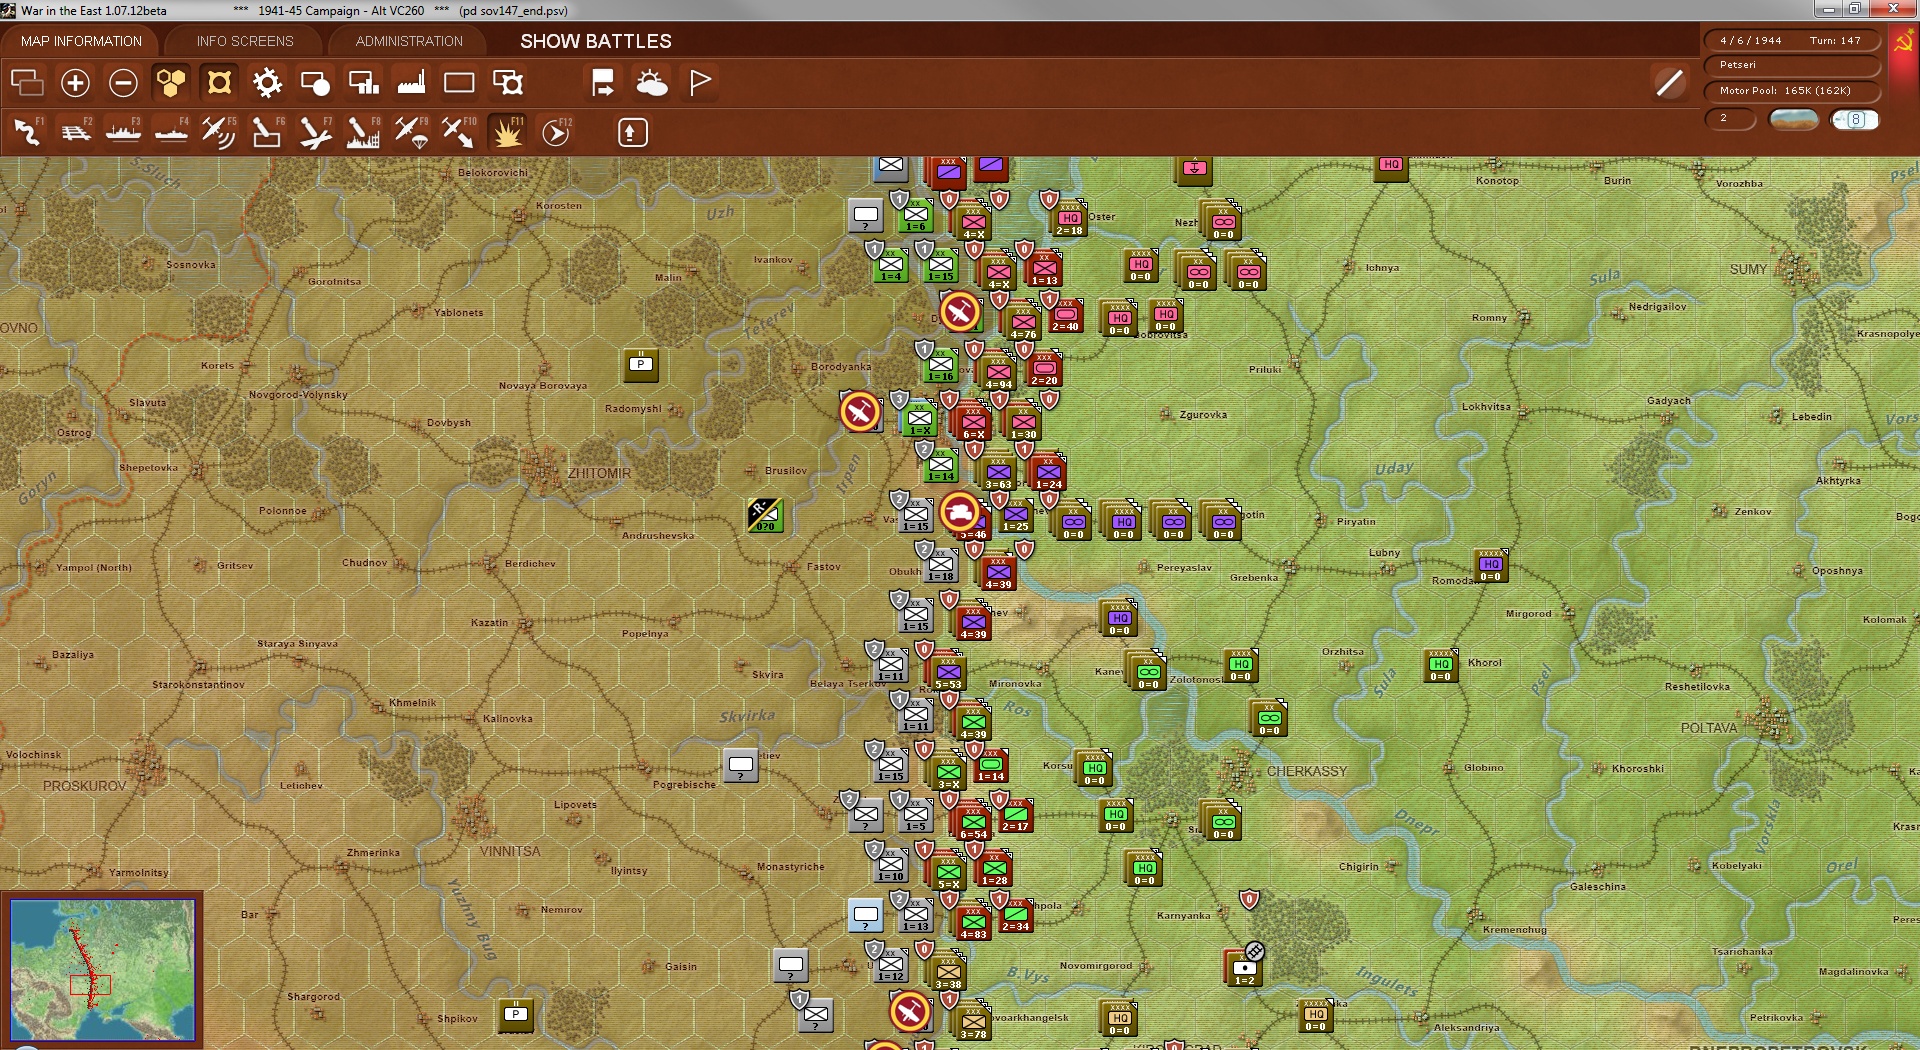This screenshot has width=1920, height=1050.
Task: Select the 1=2 unit near Novomirgorod
Action: (1243, 968)
